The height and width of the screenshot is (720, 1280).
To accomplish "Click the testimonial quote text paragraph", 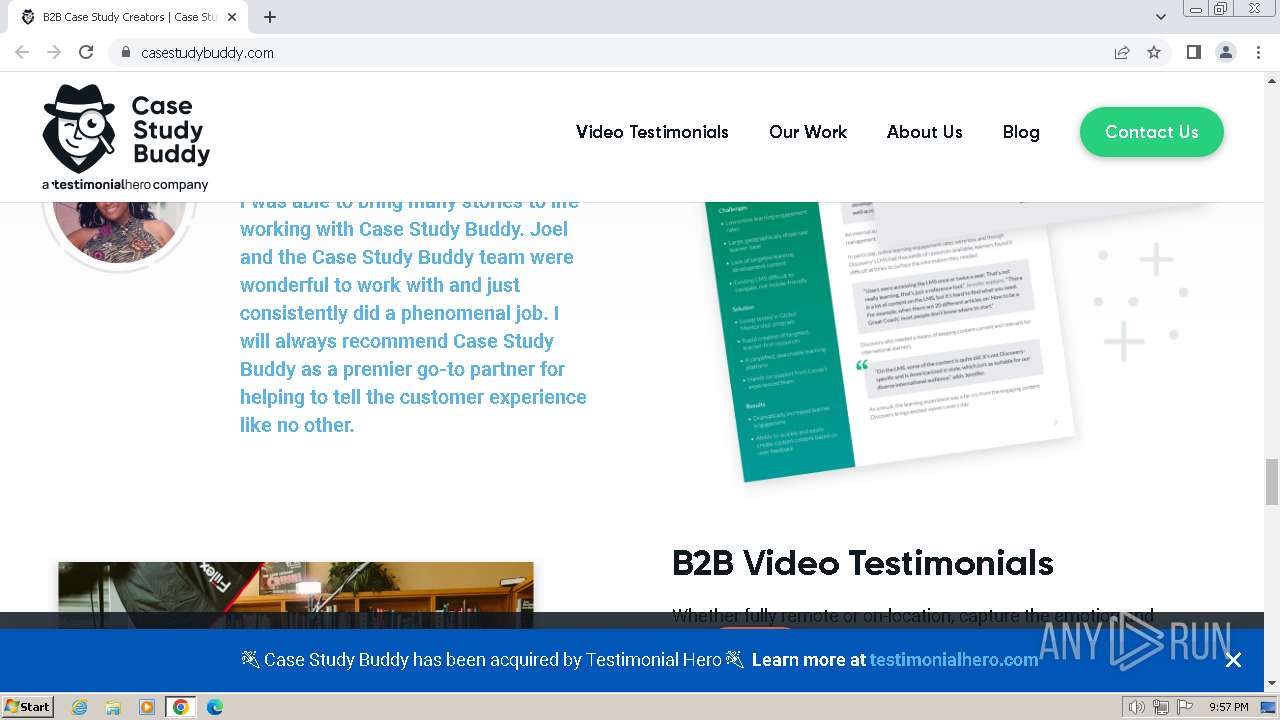I will (413, 318).
